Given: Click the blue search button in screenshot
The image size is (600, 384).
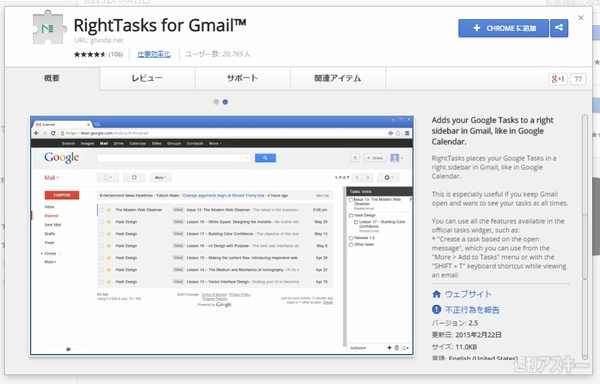Looking at the screenshot, I should [265, 158].
